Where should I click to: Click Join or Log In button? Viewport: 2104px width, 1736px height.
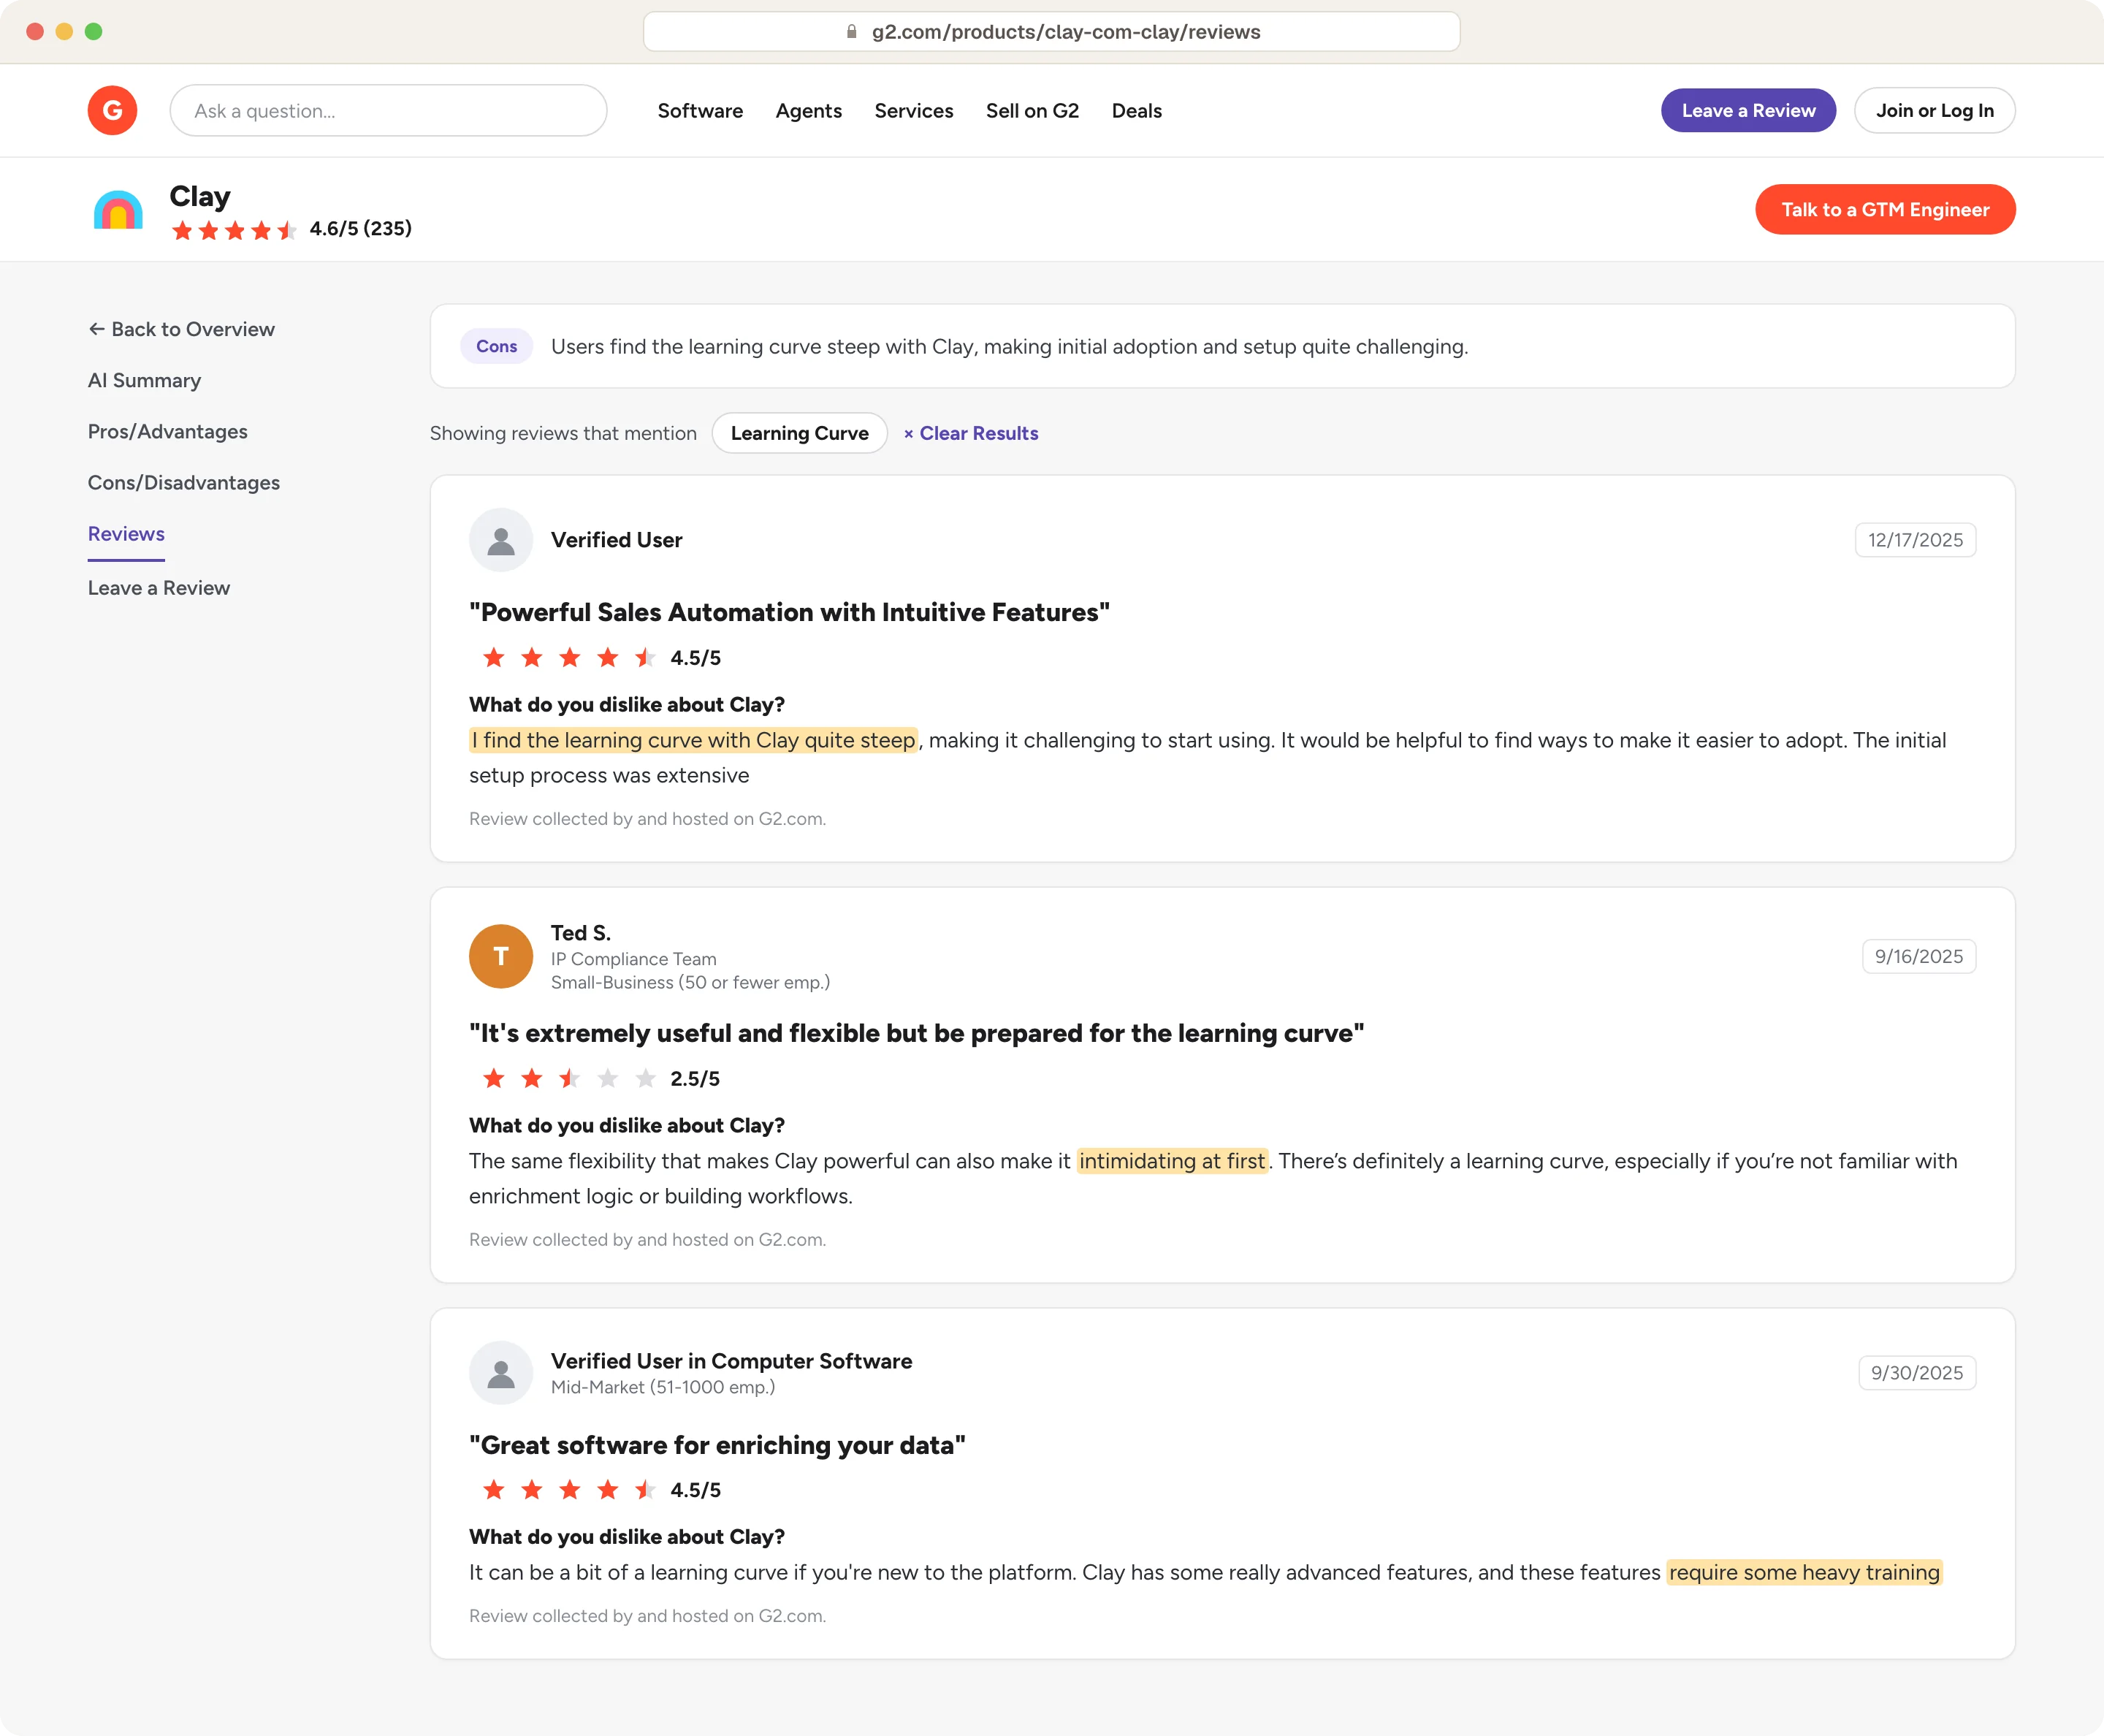tap(1934, 110)
